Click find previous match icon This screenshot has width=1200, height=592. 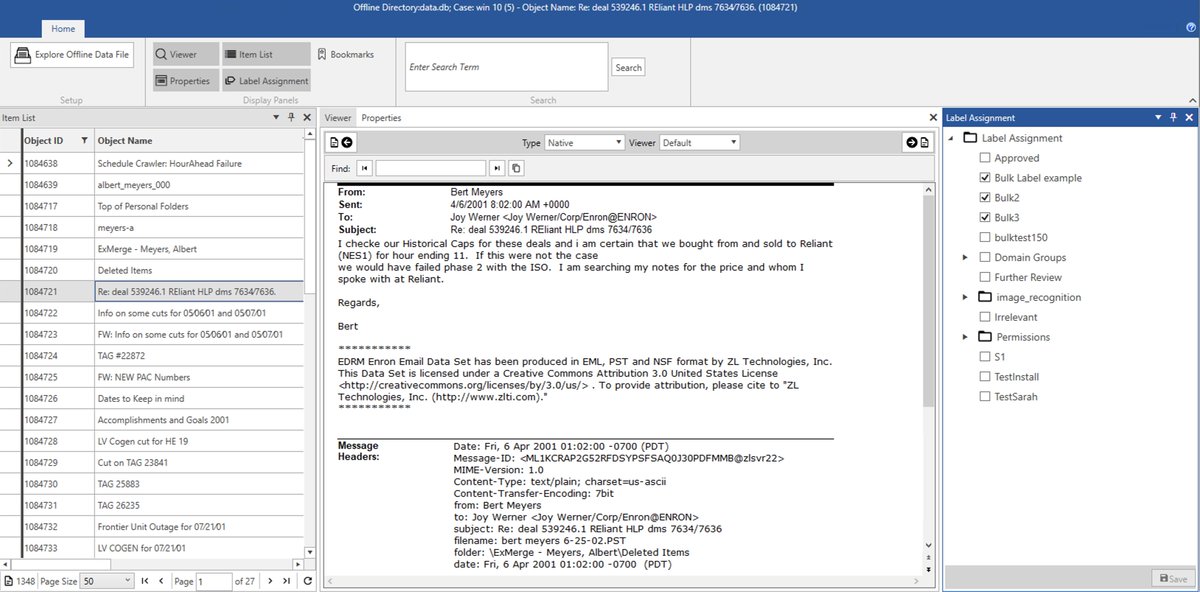[364, 168]
